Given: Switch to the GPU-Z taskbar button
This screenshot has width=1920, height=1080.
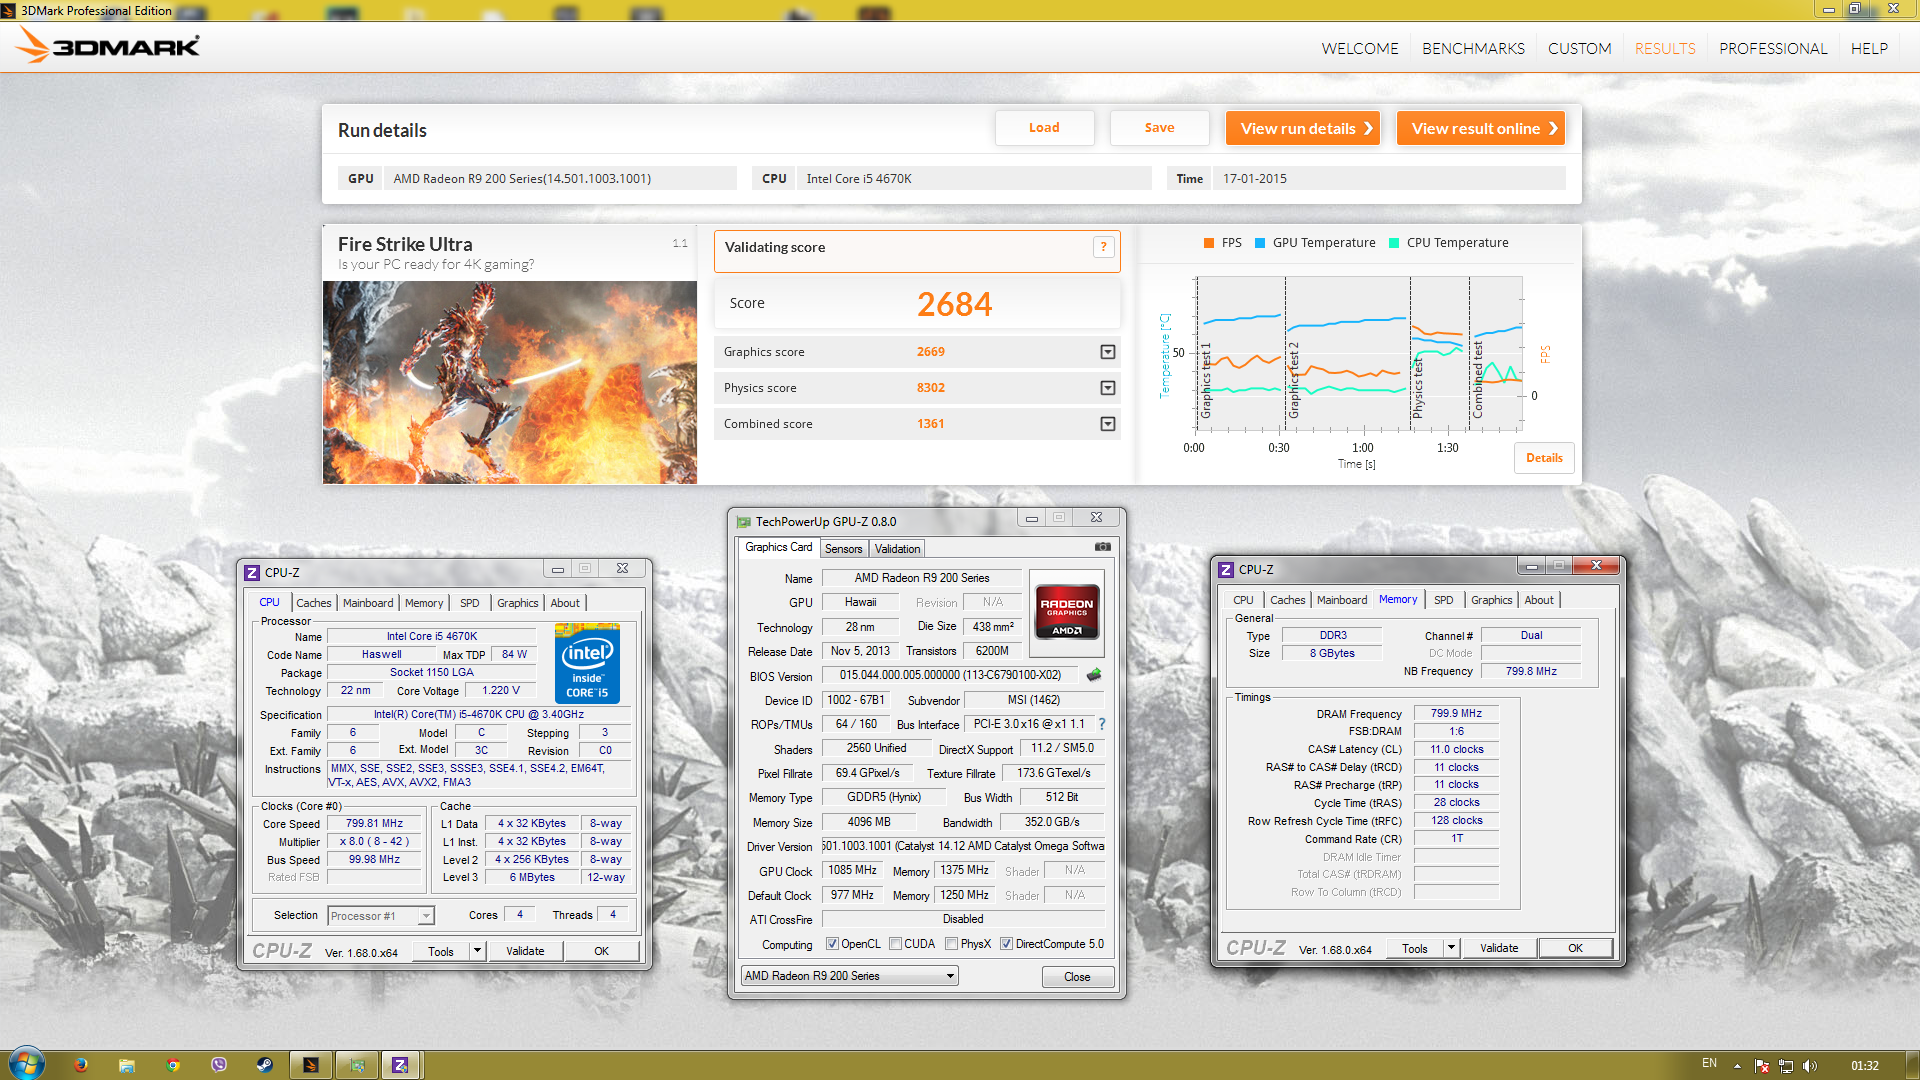Looking at the screenshot, I should (x=357, y=1065).
